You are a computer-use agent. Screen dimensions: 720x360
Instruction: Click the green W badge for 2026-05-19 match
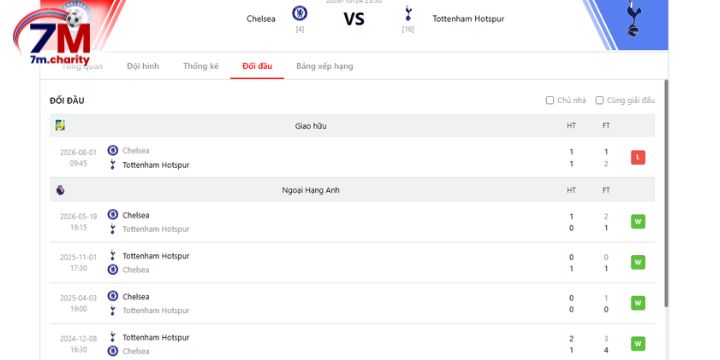[638, 222]
